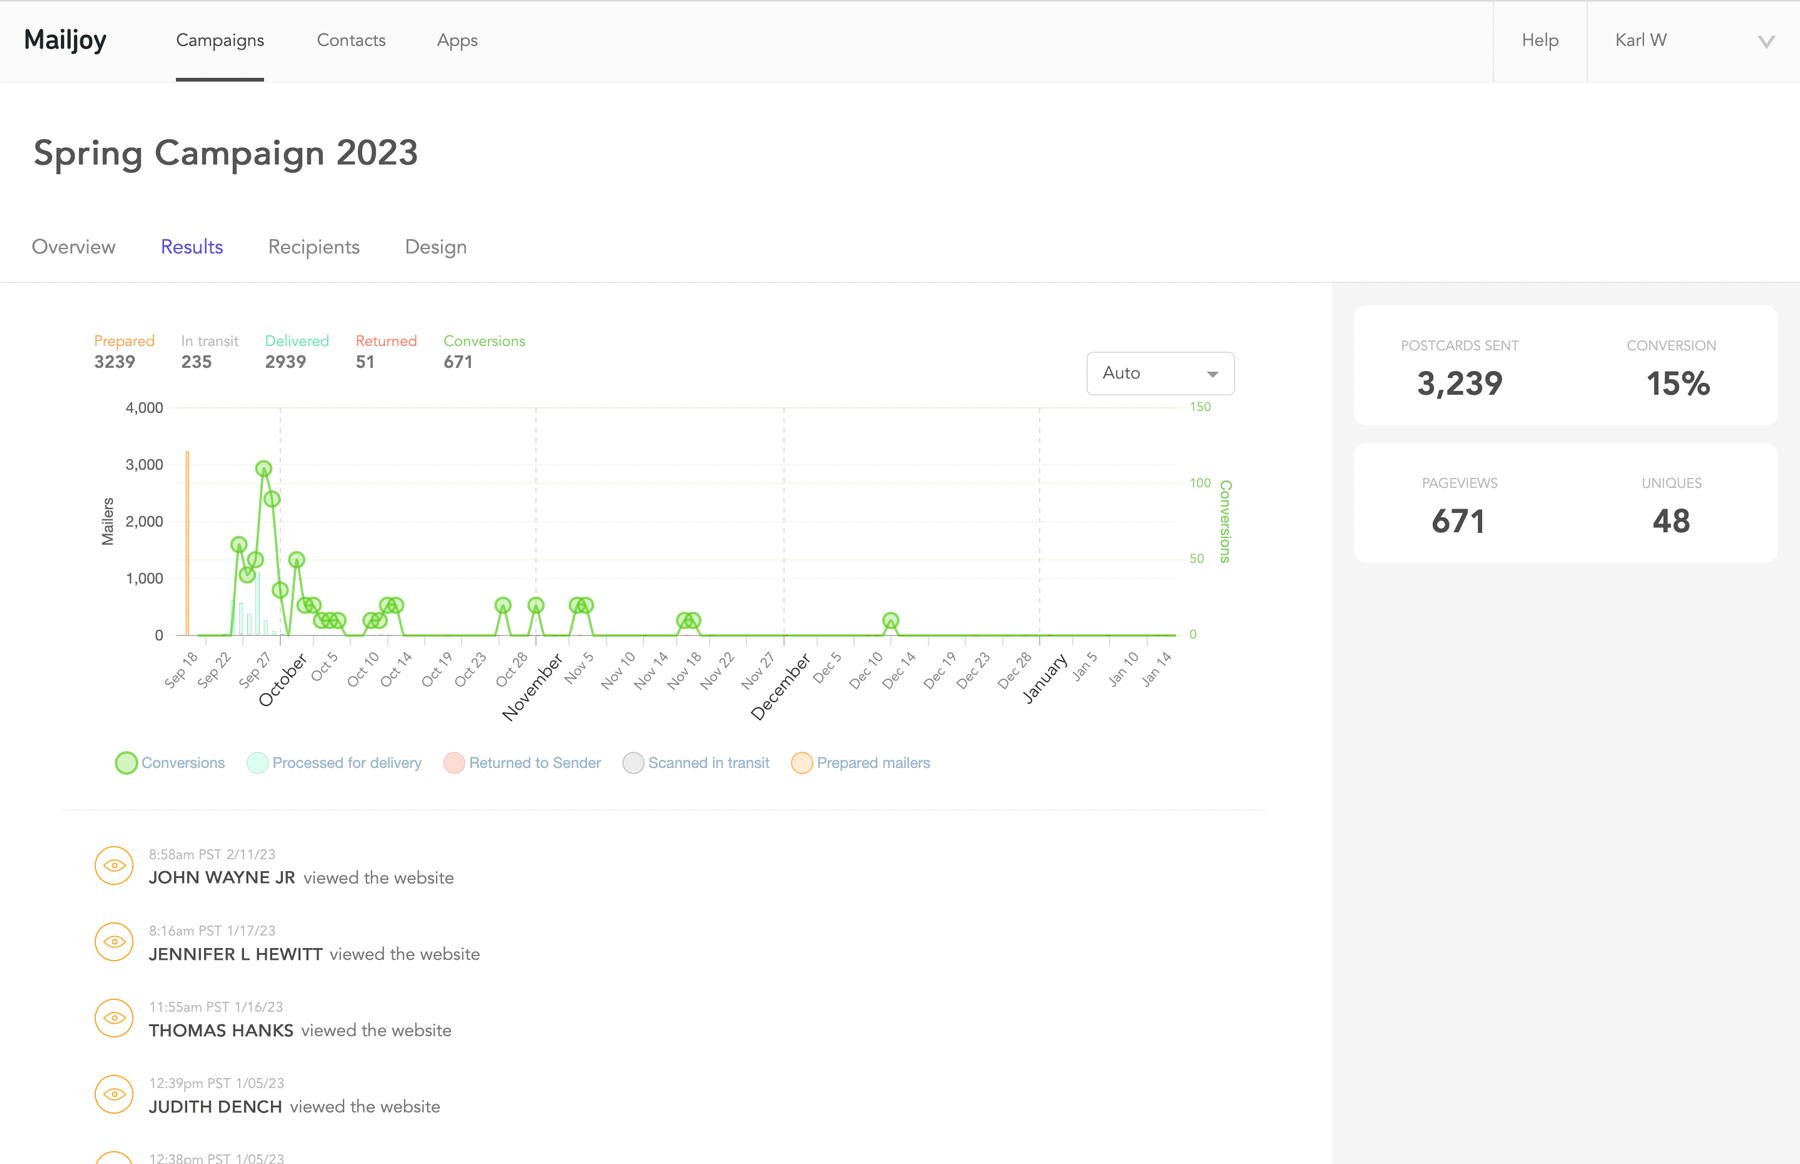This screenshot has height=1164, width=1800.
Task: Click the 11:55am PST 1/16/23 timestamp
Action: click(216, 1007)
